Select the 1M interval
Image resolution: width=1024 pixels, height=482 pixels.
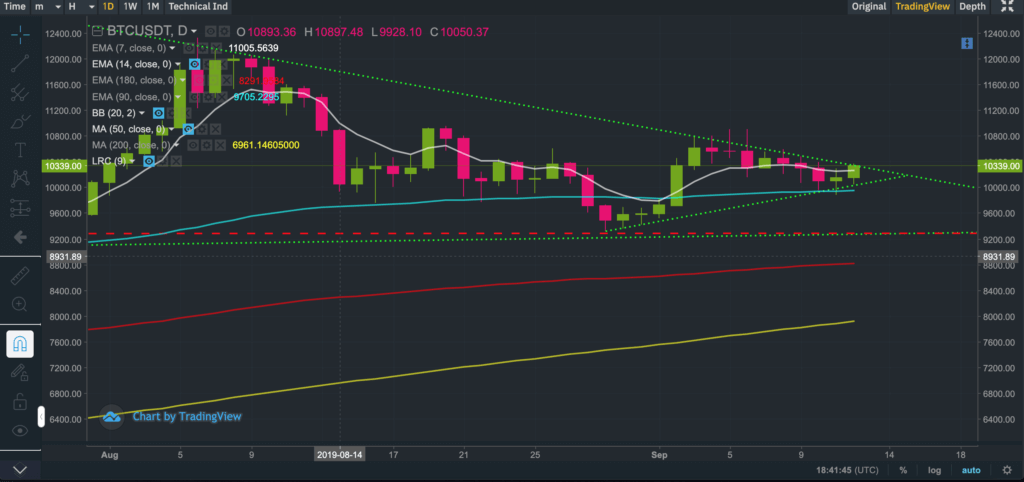[x=152, y=7]
